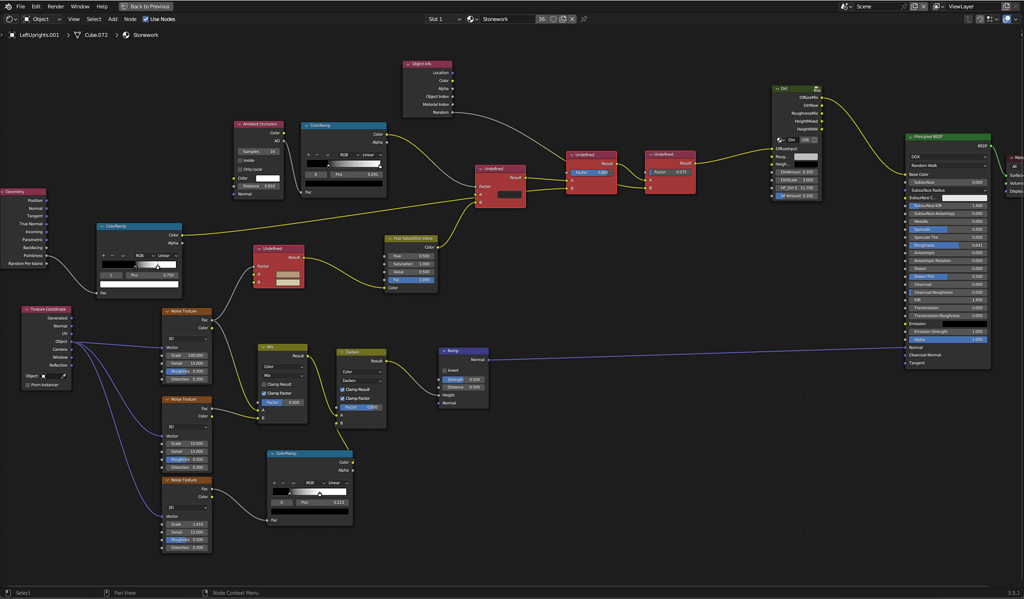Click the overlay toggle icon top right
Image resolution: width=1024 pixels, height=599 pixels.
click(x=1006, y=18)
